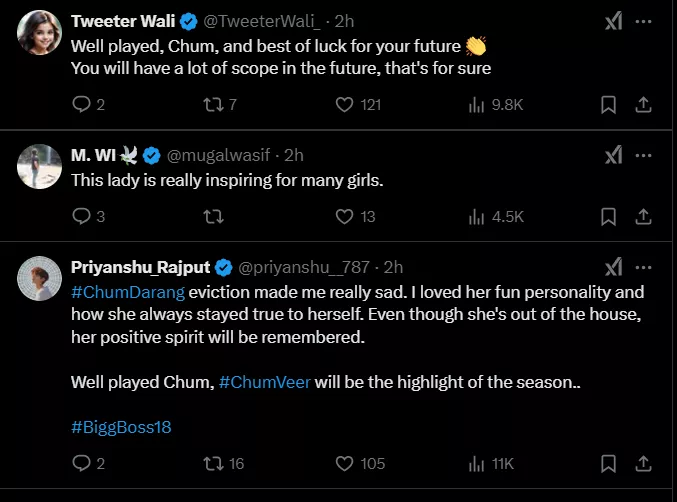Like M. WI's tweet
The height and width of the screenshot is (502, 677).
point(344,216)
